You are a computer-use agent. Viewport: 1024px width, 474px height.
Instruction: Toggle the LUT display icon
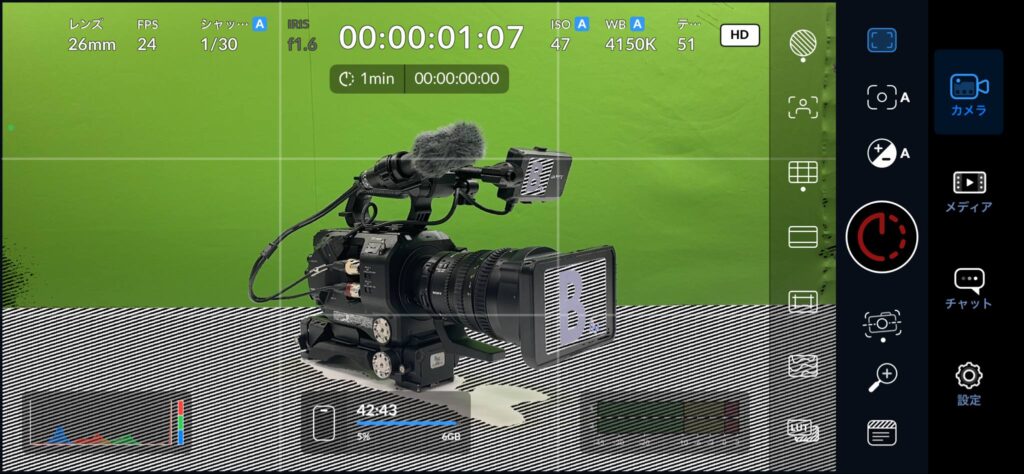(x=803, y=432)
